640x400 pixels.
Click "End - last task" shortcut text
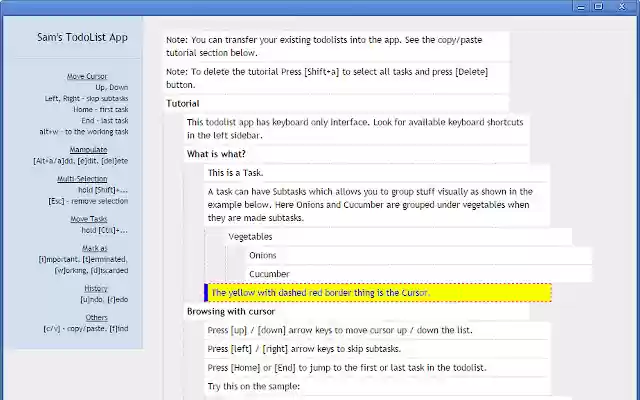coord(104,120)
